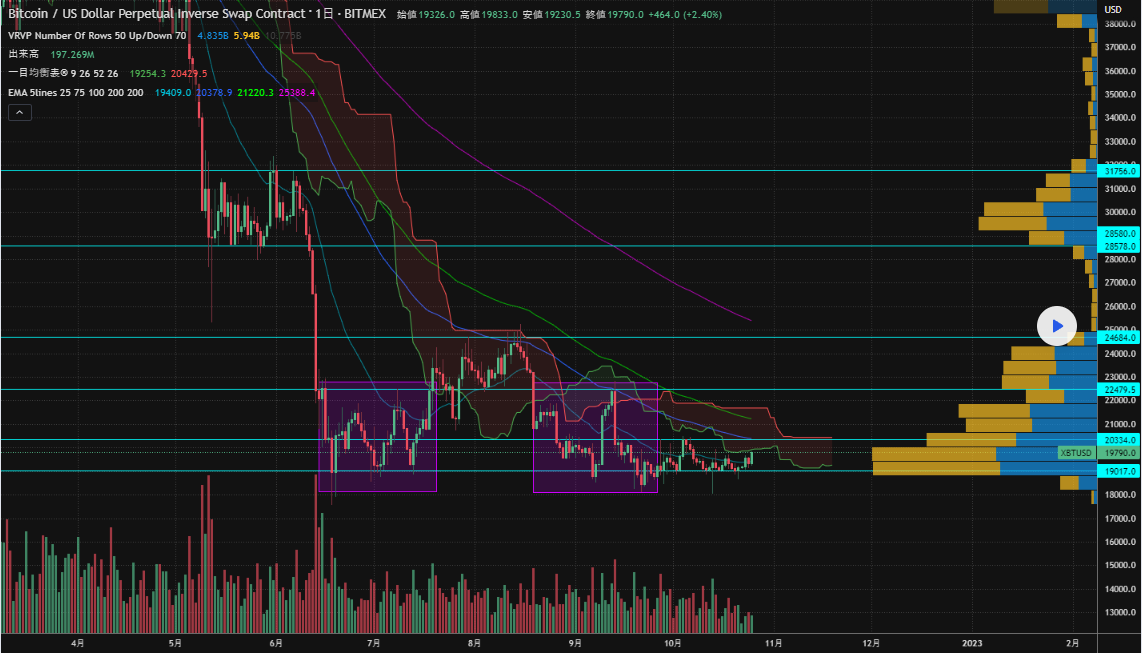Collapse the indicator legend using chevron button

[20, 113]
